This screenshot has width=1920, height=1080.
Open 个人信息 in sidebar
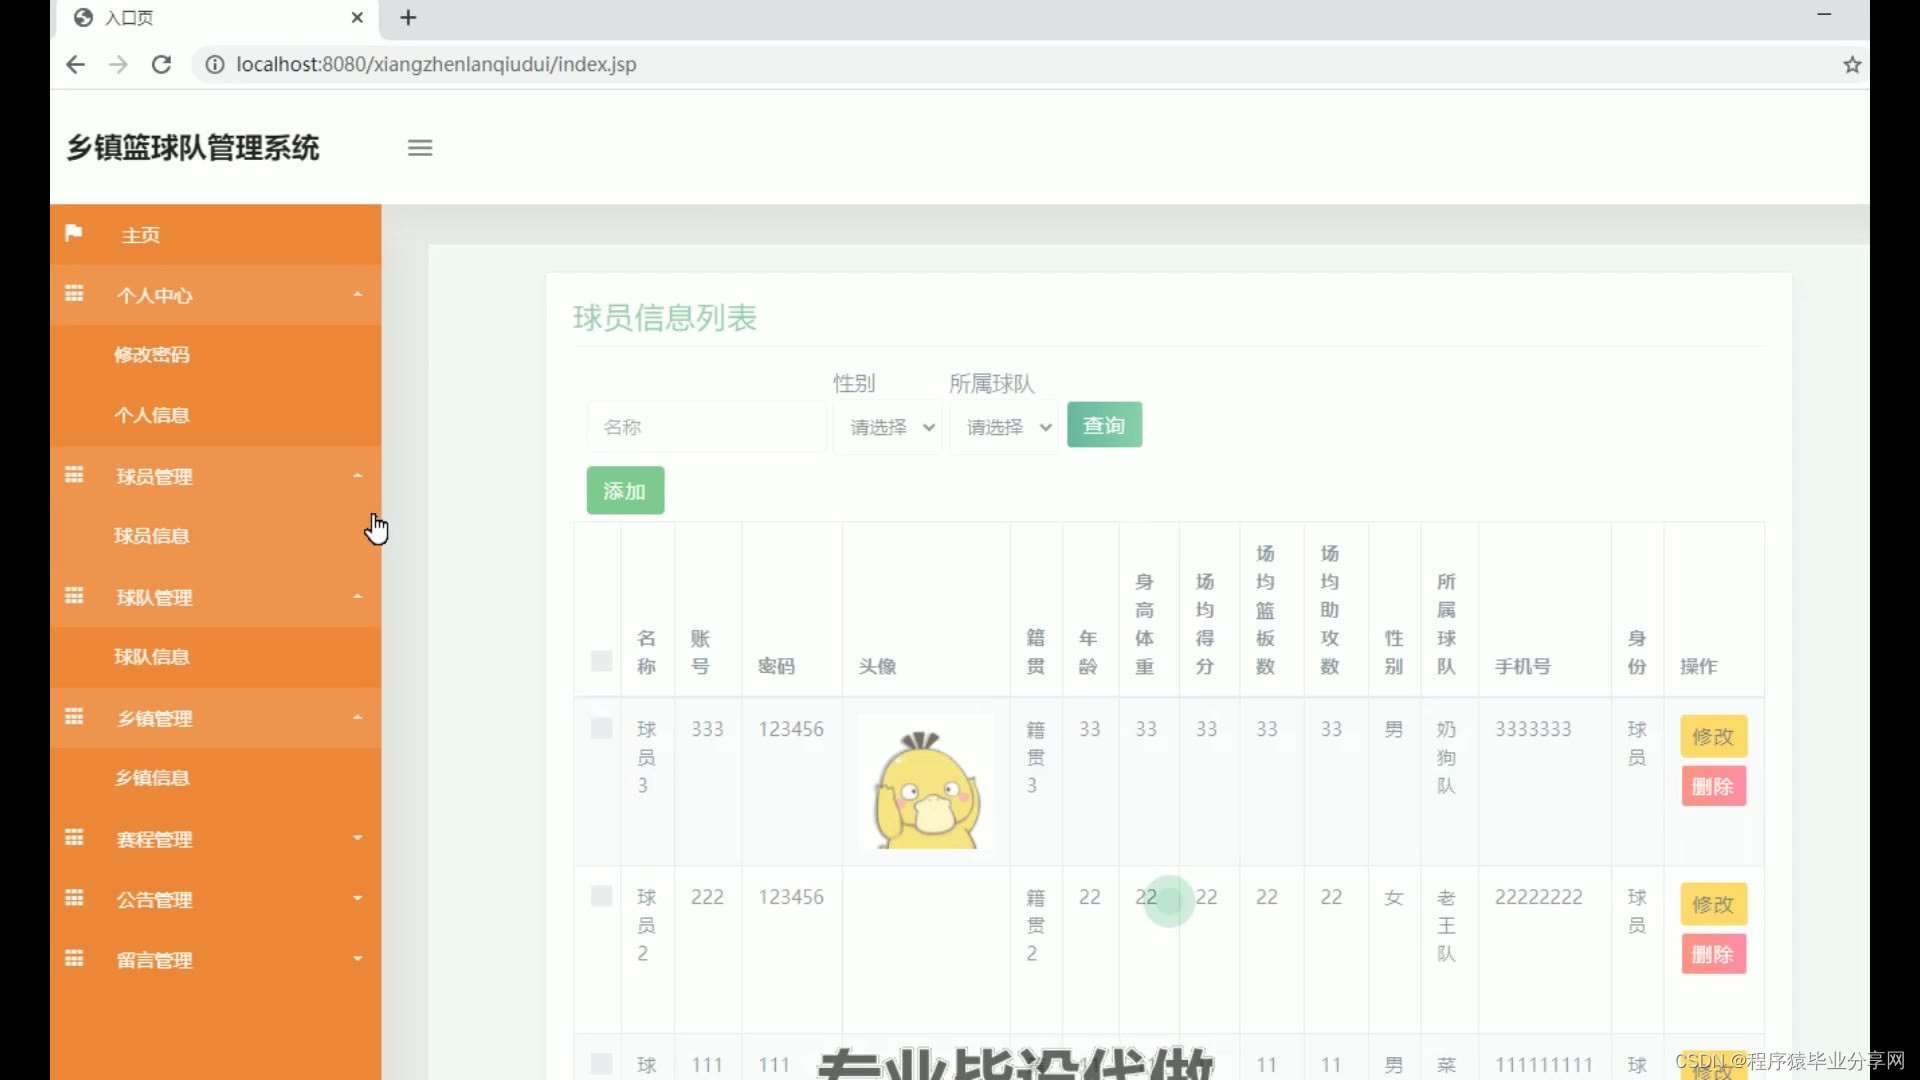(x=152, y=415)
